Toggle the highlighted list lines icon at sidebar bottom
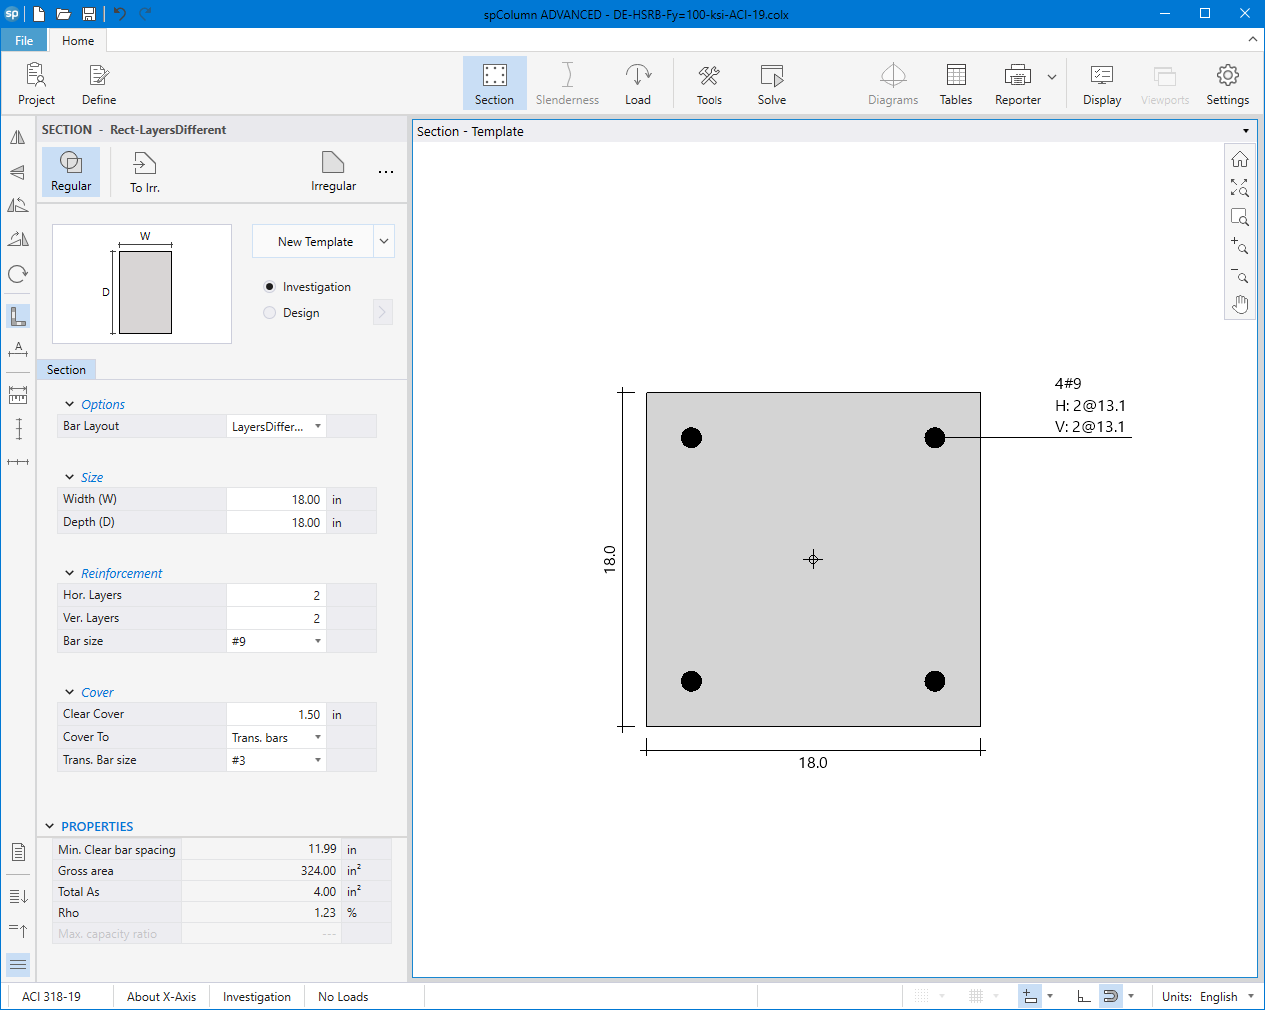Screen dimensions: 1265x1010 point(18,965)
